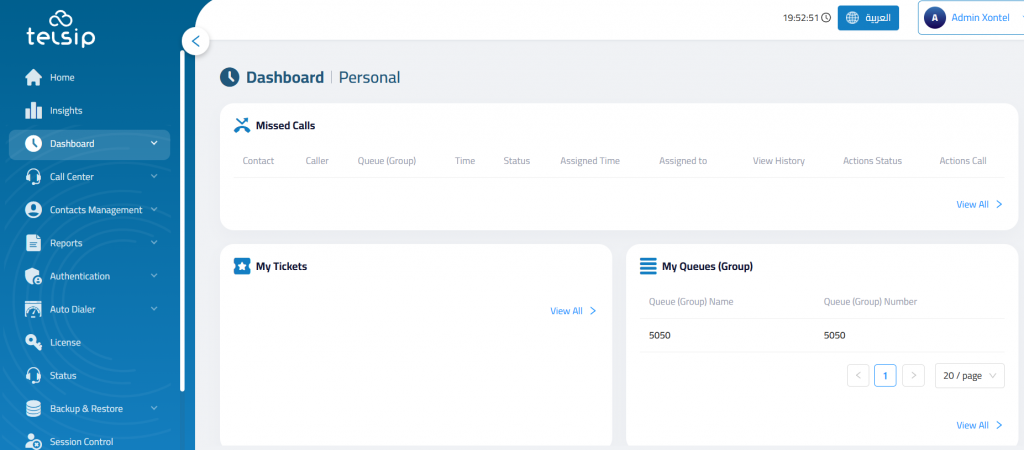This screenshot has height=450, width=1024.
Task: Click View All under Missed Calls
Action: (979, 204)
